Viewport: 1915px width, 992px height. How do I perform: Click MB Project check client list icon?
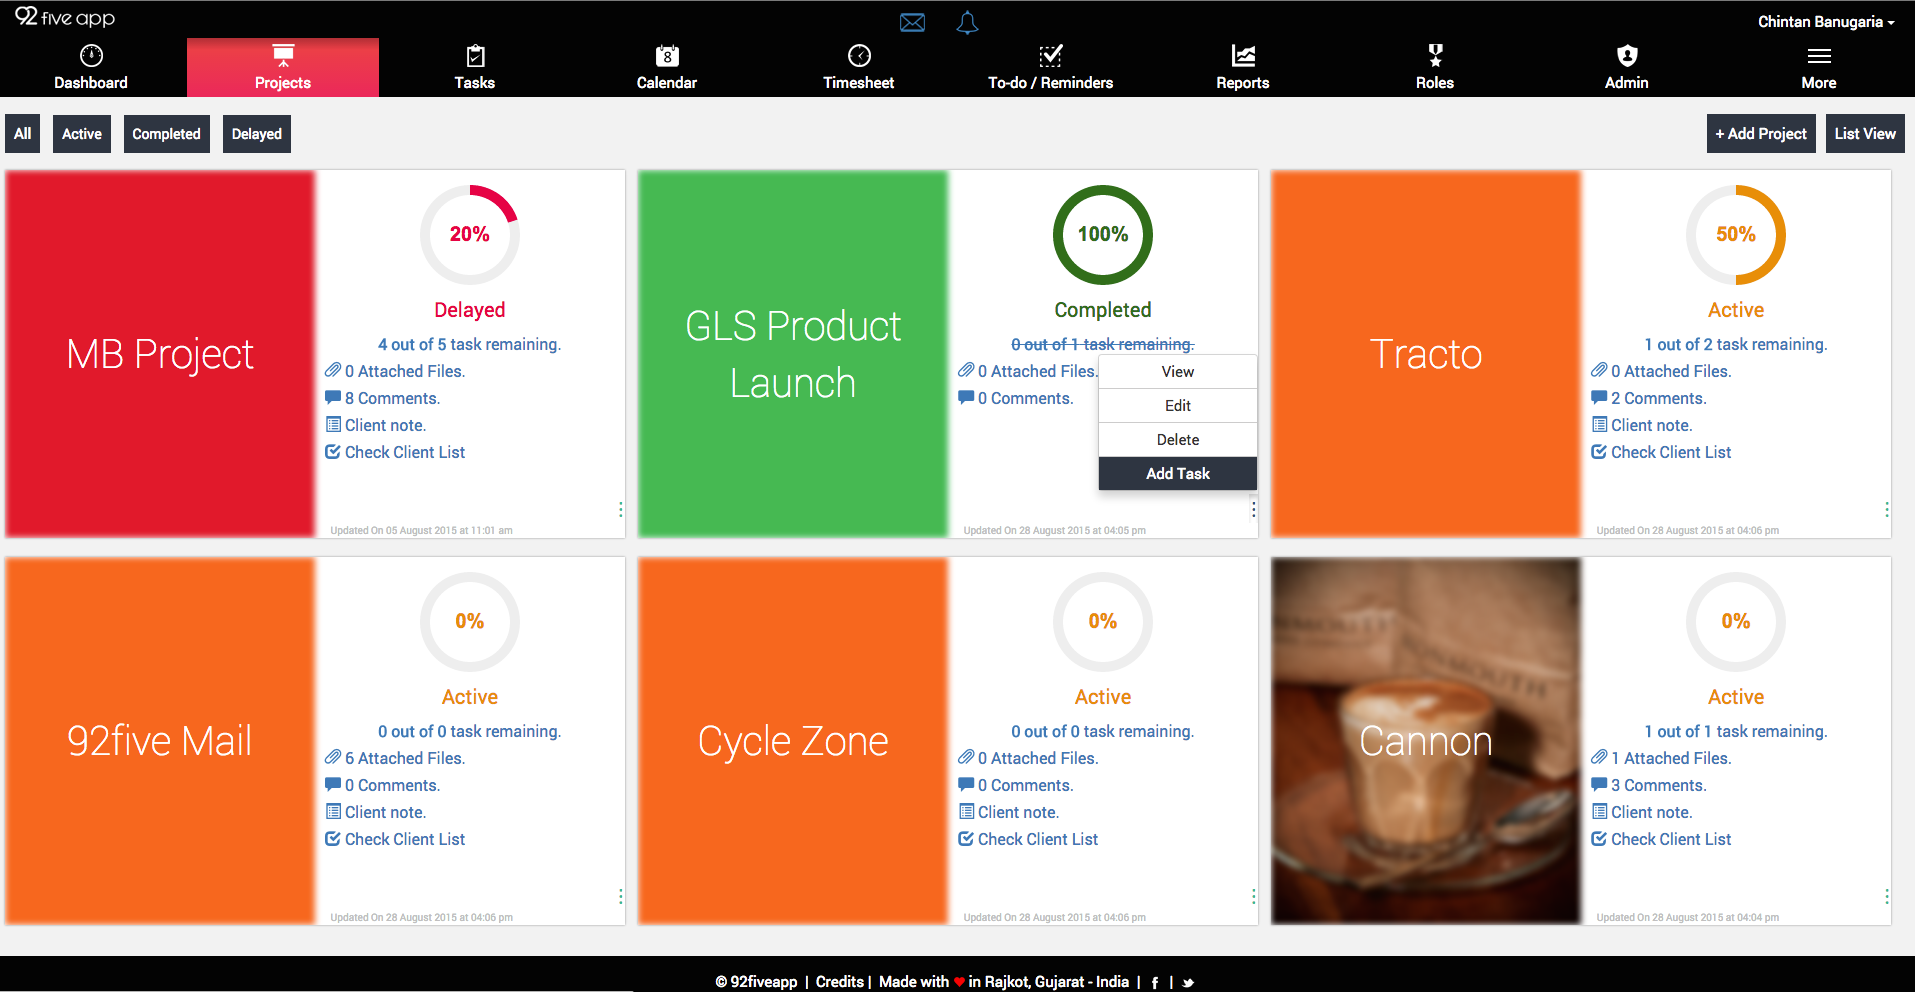333,452
